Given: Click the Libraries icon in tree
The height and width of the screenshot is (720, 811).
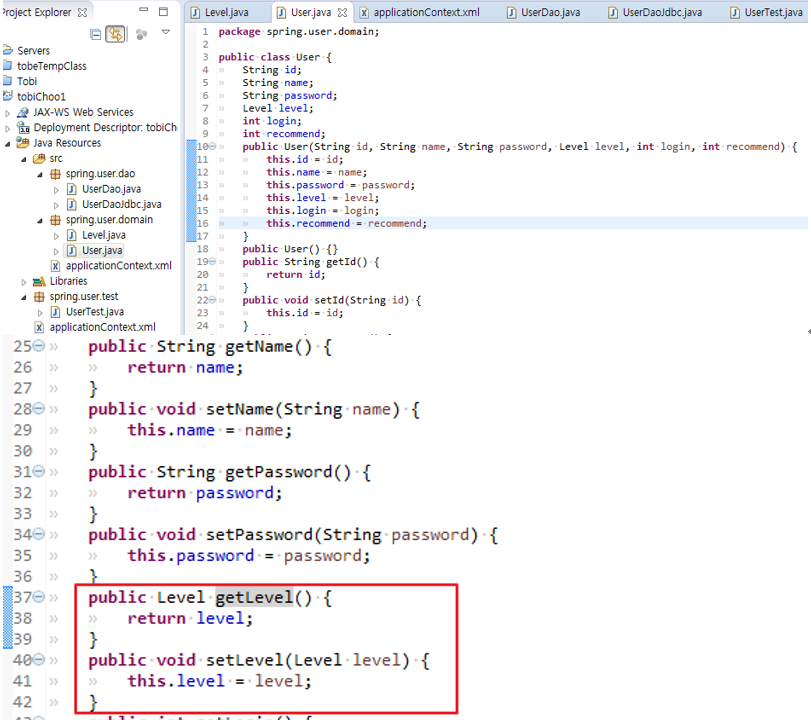Looking at the screenshot, I should pos(39,281).
